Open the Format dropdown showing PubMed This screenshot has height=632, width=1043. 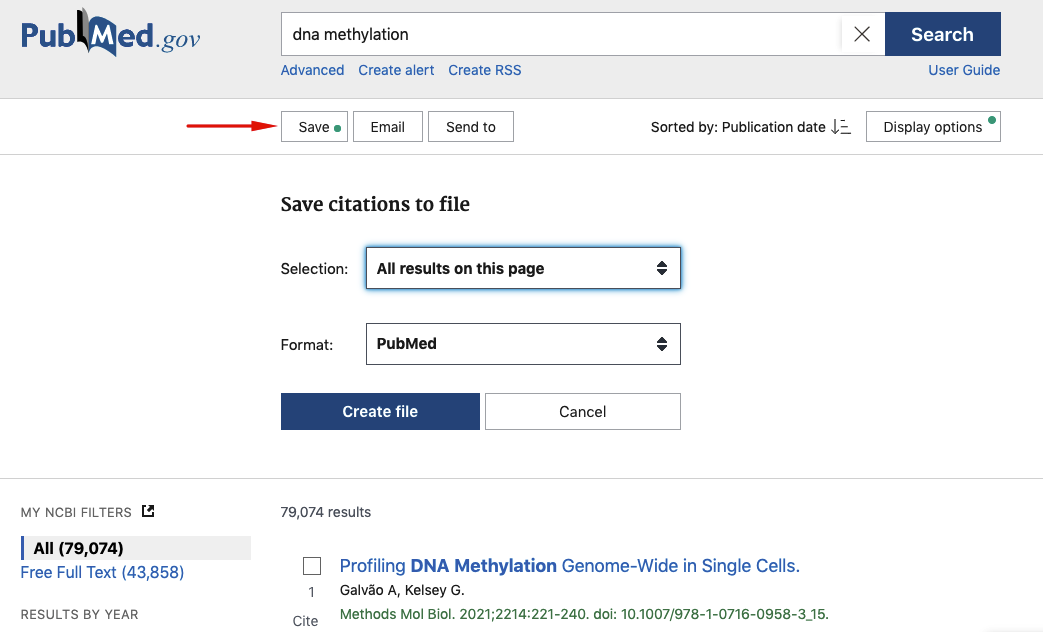click(523, 344)
